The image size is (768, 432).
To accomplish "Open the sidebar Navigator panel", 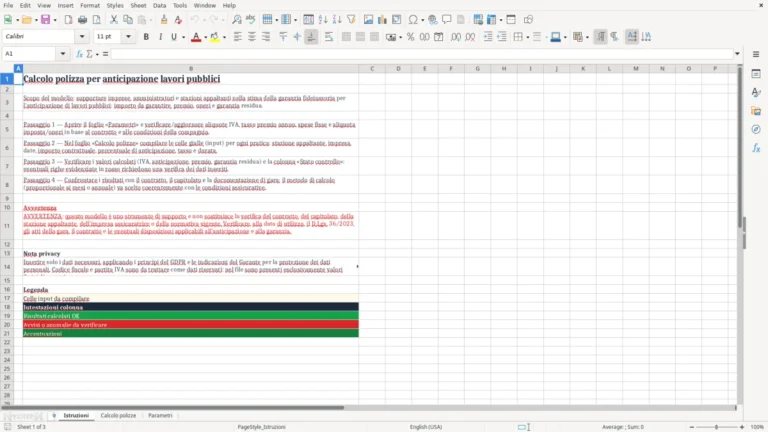I will coord(756,129).
